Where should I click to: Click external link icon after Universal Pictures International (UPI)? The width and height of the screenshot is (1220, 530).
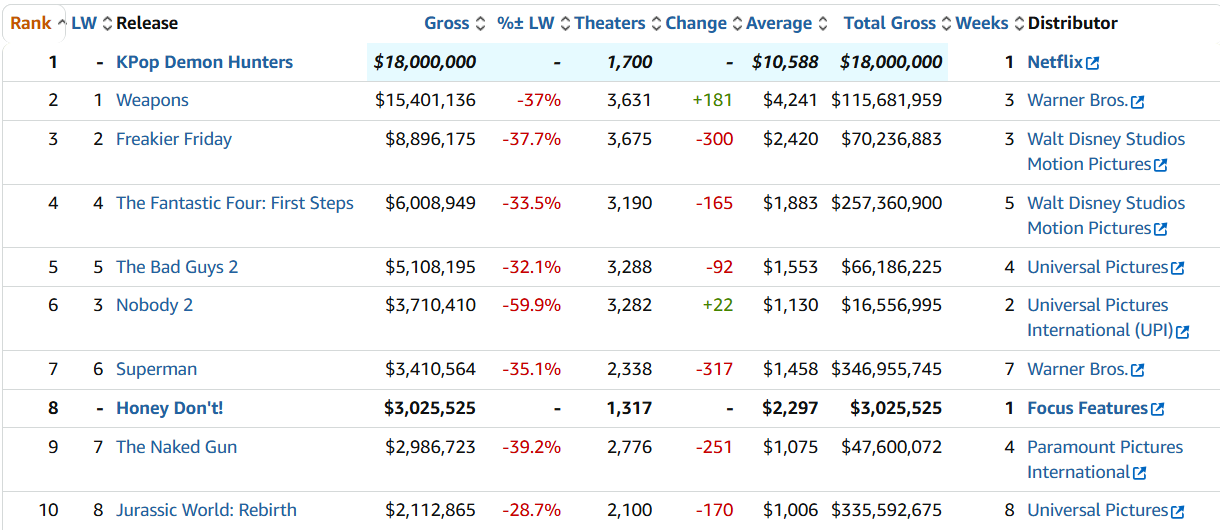coord(1183,332)
